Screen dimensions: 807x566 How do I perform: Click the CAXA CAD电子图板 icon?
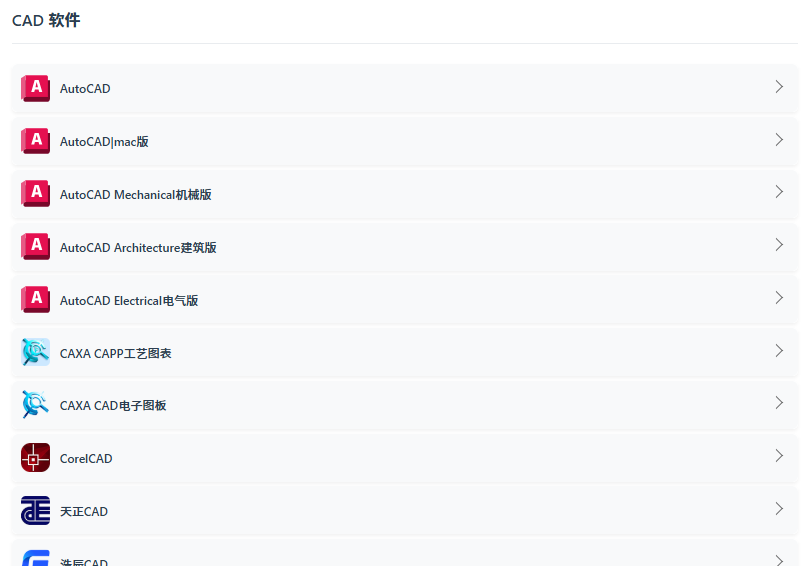point(36,405)
